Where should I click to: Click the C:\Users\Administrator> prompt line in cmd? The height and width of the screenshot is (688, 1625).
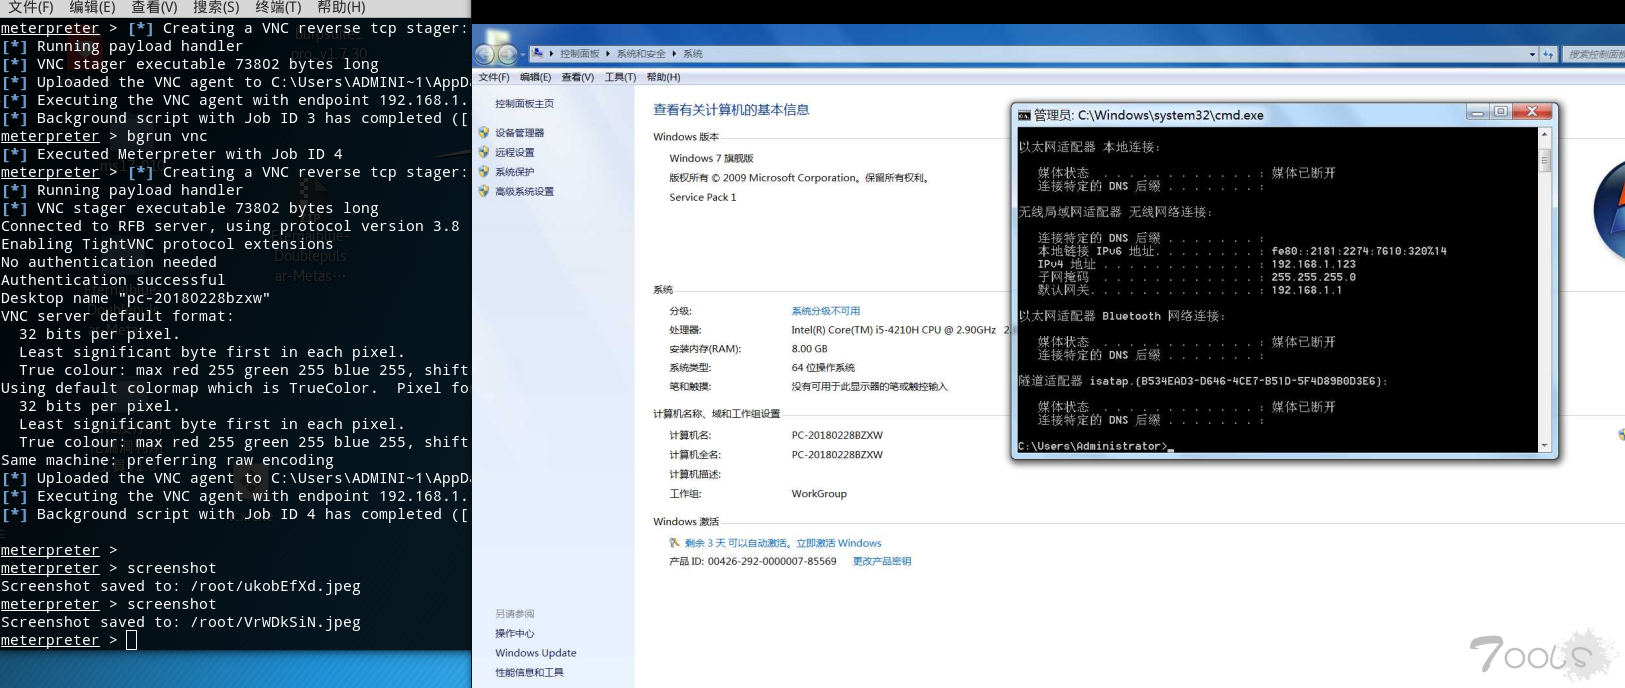(x=1095, y=446)
